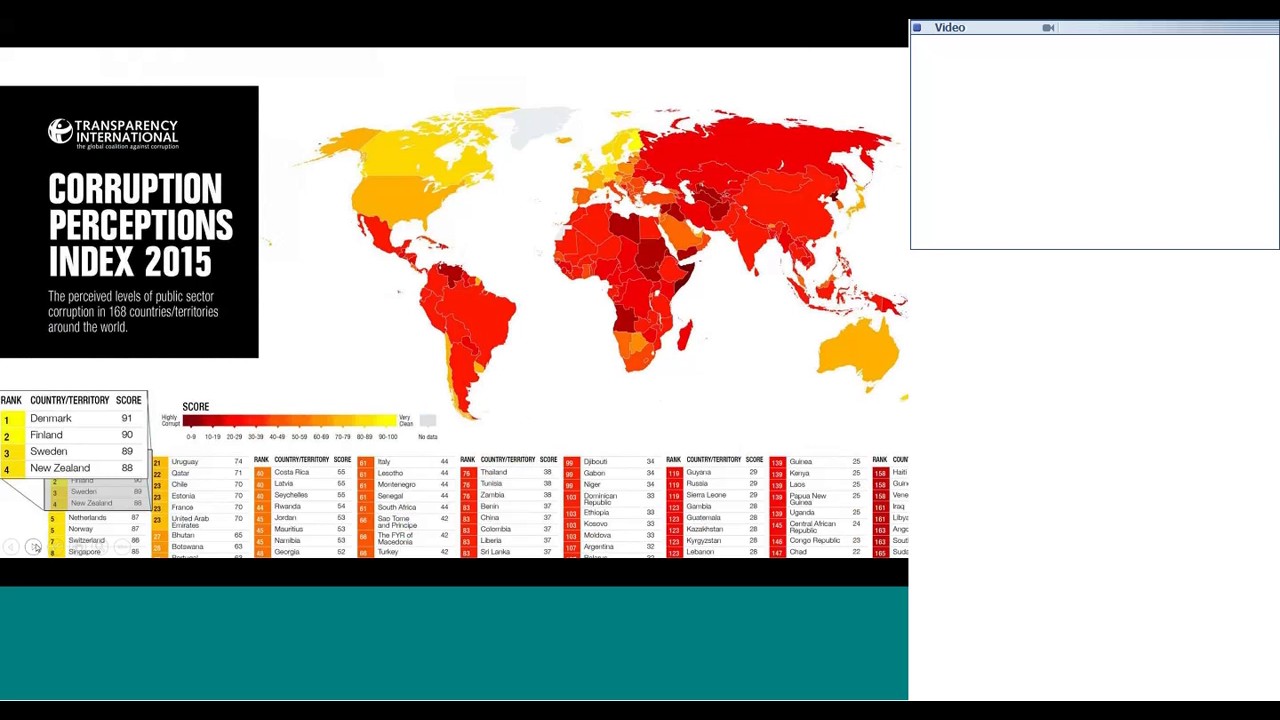The image size is (1280, 720).
Task: Click the Central African Republic row
Action: (x=817, y=526)
